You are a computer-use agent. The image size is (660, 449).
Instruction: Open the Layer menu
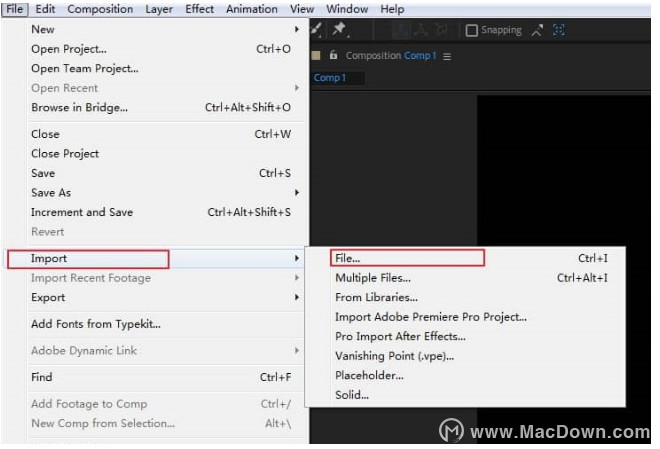tap(159, 9)
